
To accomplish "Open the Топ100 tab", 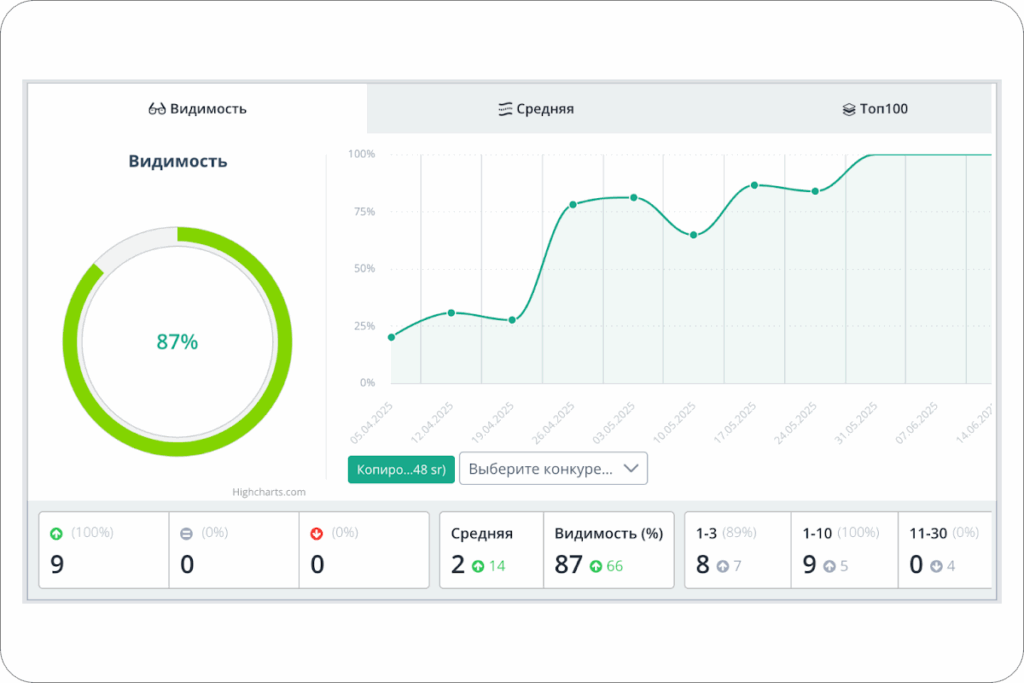I will pyautogui.click(x=875, y=109).
